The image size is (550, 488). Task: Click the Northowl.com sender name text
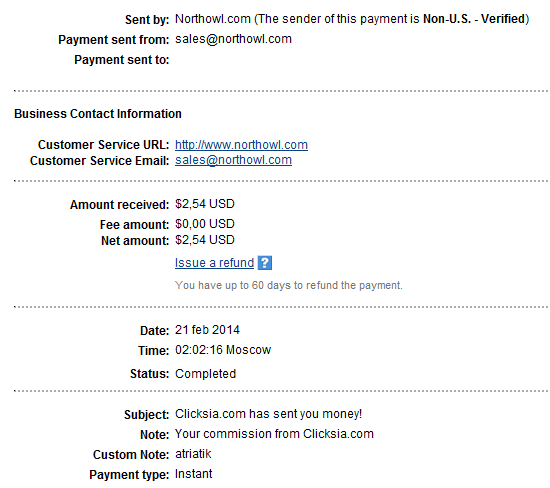click(213, 19)
